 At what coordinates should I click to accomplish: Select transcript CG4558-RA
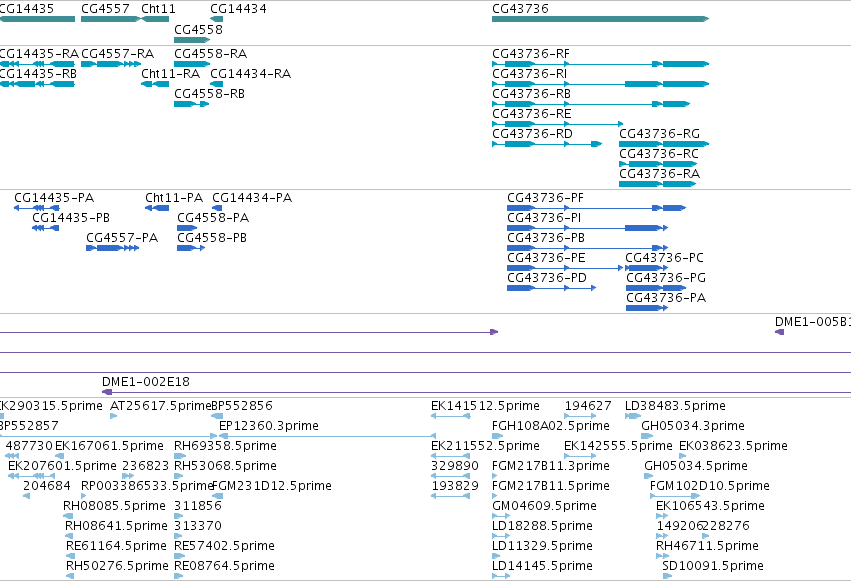pos(192,64)
